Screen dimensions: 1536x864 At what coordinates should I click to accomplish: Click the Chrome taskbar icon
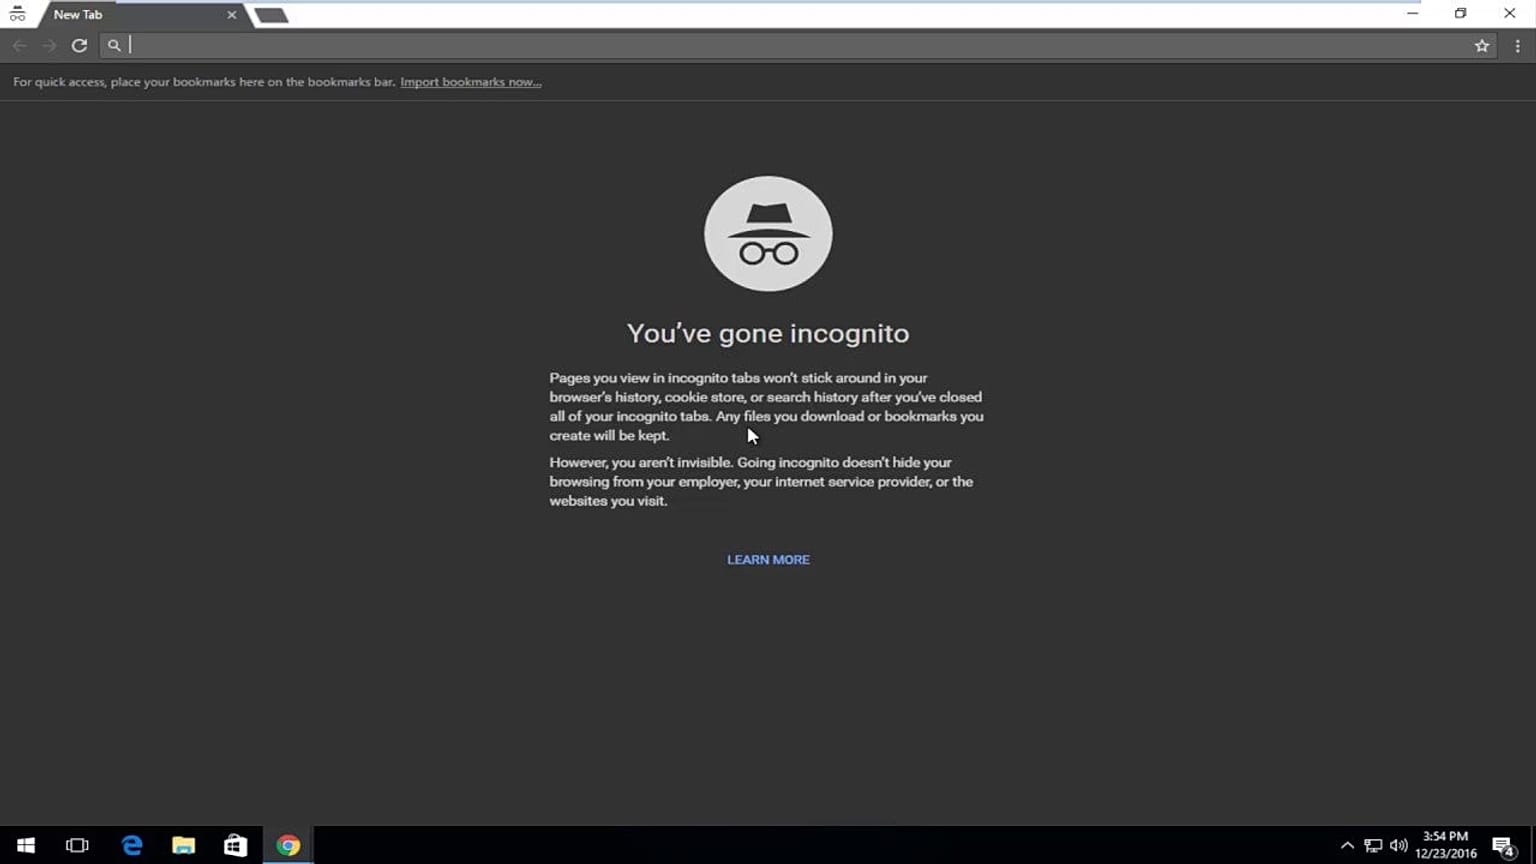288,845
